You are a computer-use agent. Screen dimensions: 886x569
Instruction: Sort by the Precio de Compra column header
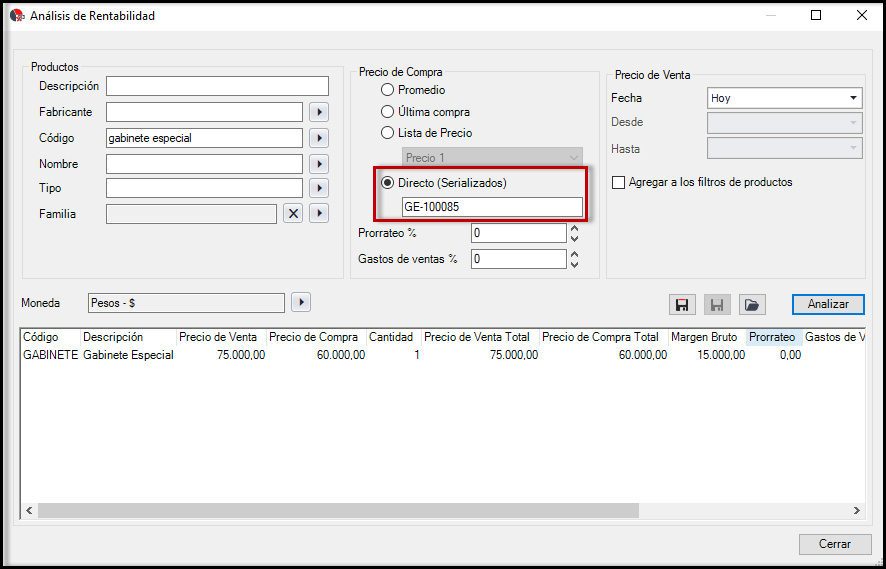[316, 337]
